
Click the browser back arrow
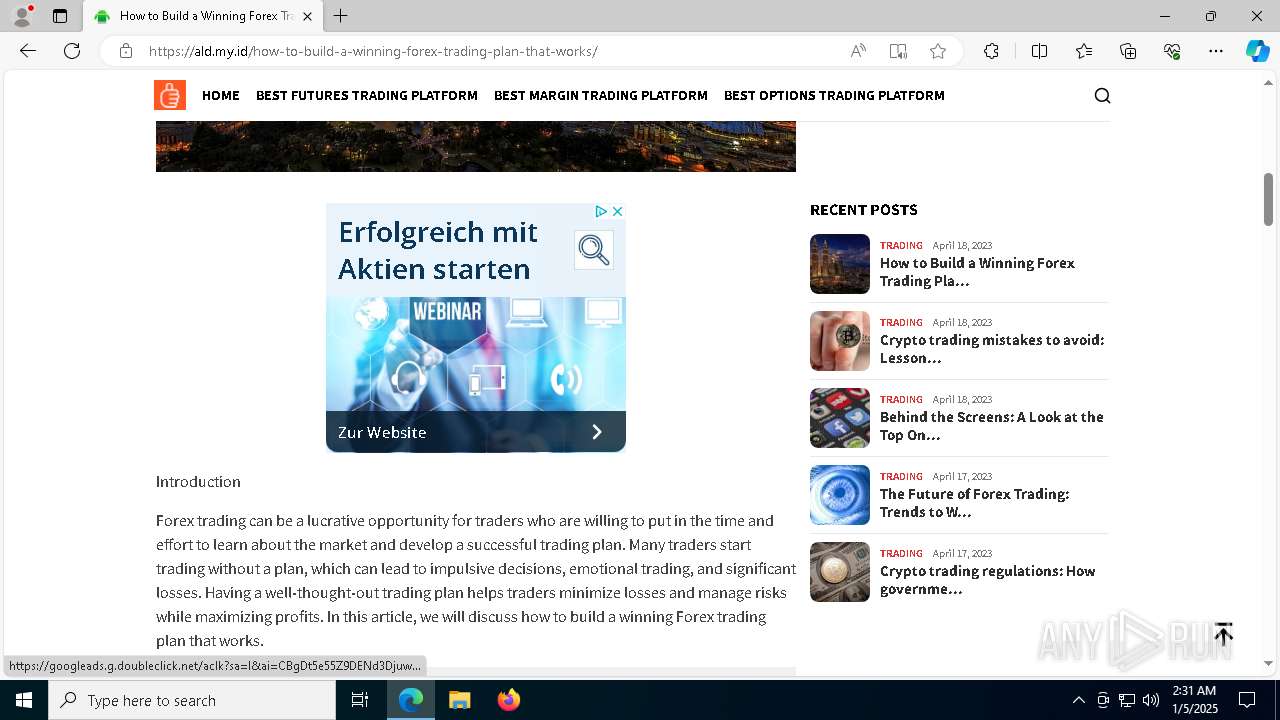click(x=28, y=51)
